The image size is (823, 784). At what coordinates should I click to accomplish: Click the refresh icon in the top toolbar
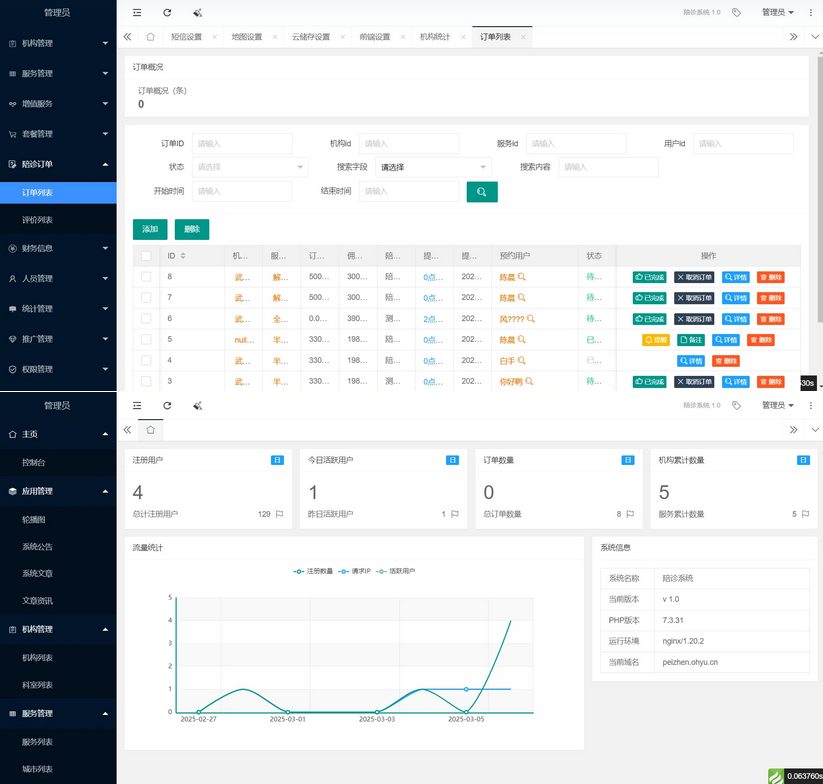pos(167,13)
